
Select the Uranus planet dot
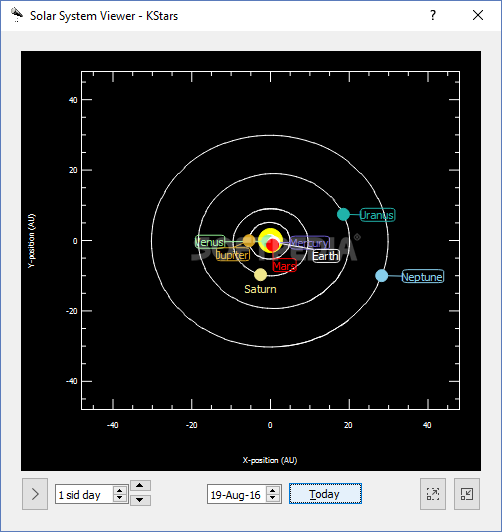343,214
